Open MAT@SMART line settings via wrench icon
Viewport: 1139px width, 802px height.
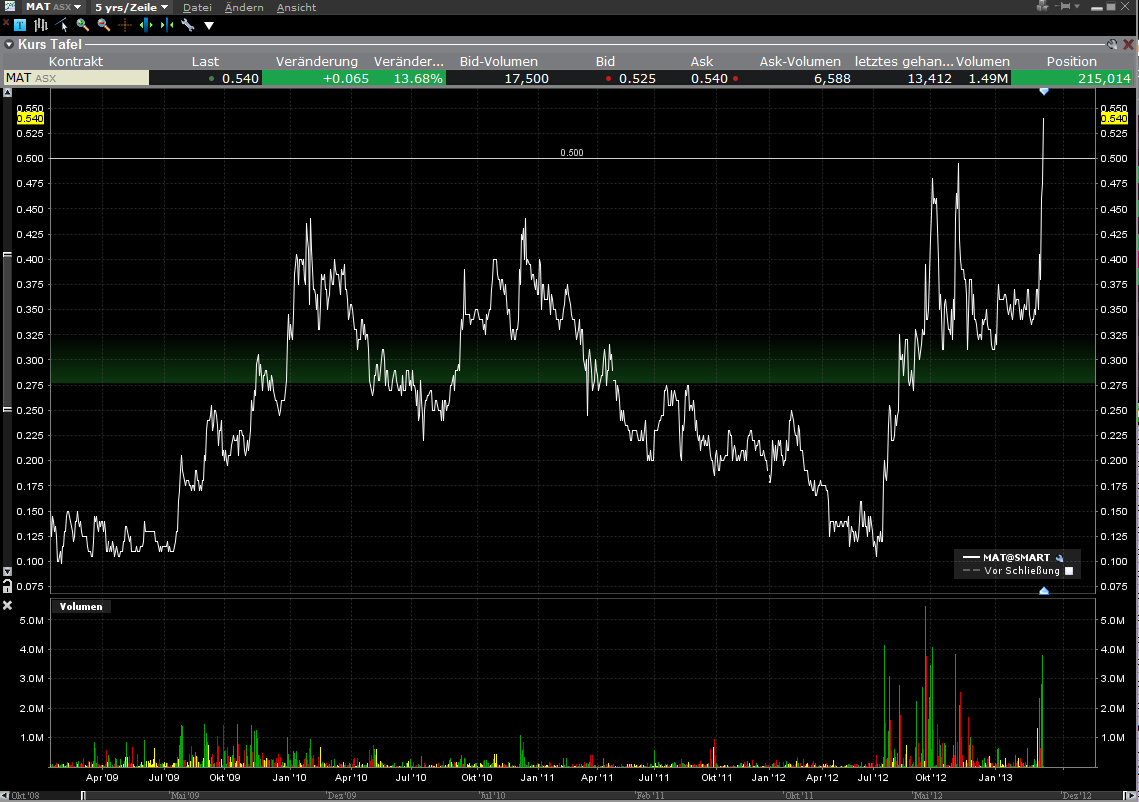(x=1059, y=558)
